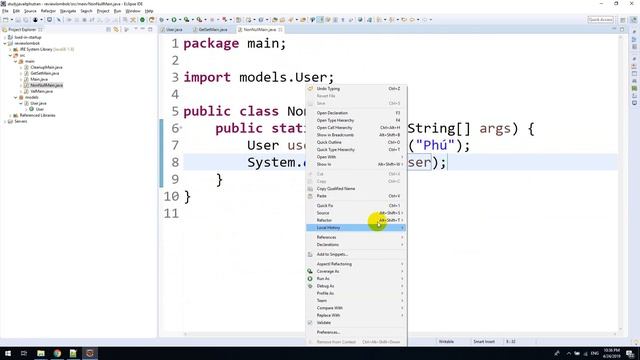Viewport: 640px width, 360px height.
Task: Close the NonNullMain.java editor tab
Action: [280, 29]
